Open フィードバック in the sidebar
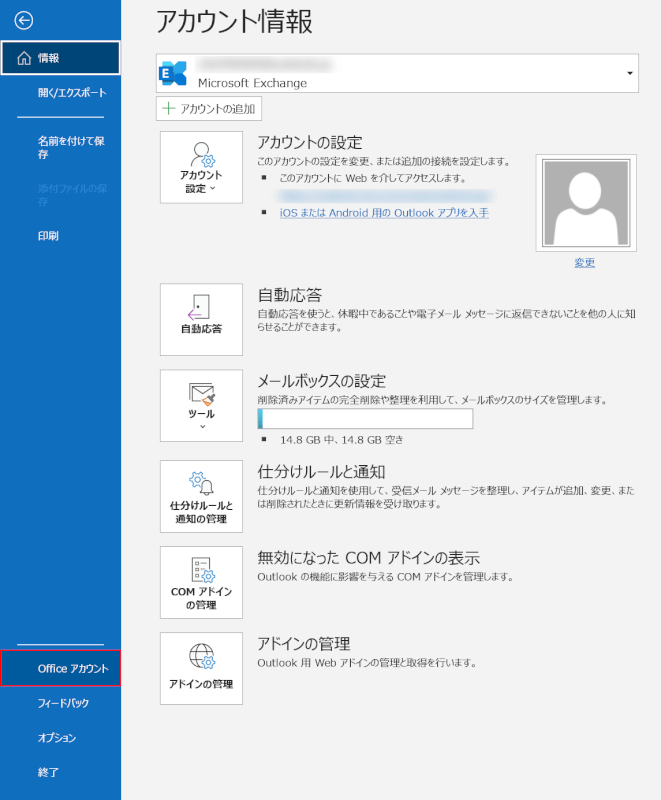The width and height of the screenshot is (661, 800). [63, 703]
